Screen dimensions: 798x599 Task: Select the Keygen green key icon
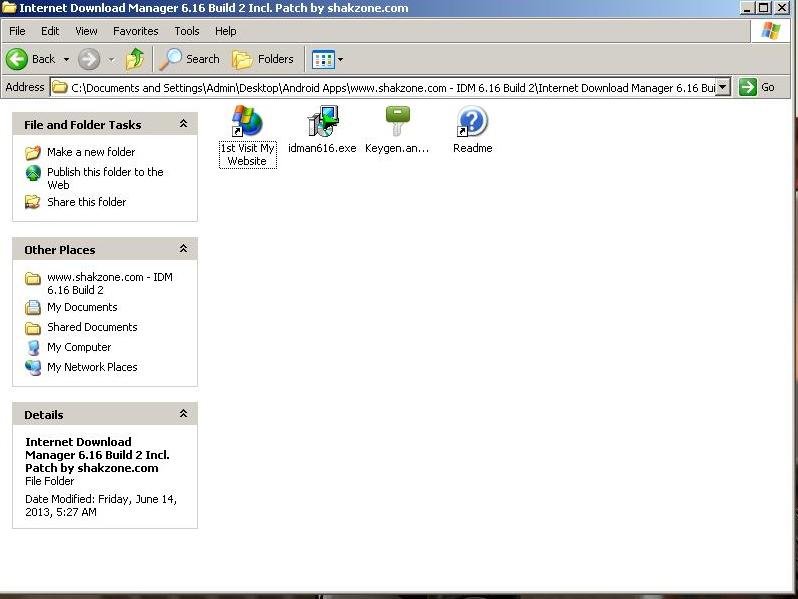coord(397,121)
